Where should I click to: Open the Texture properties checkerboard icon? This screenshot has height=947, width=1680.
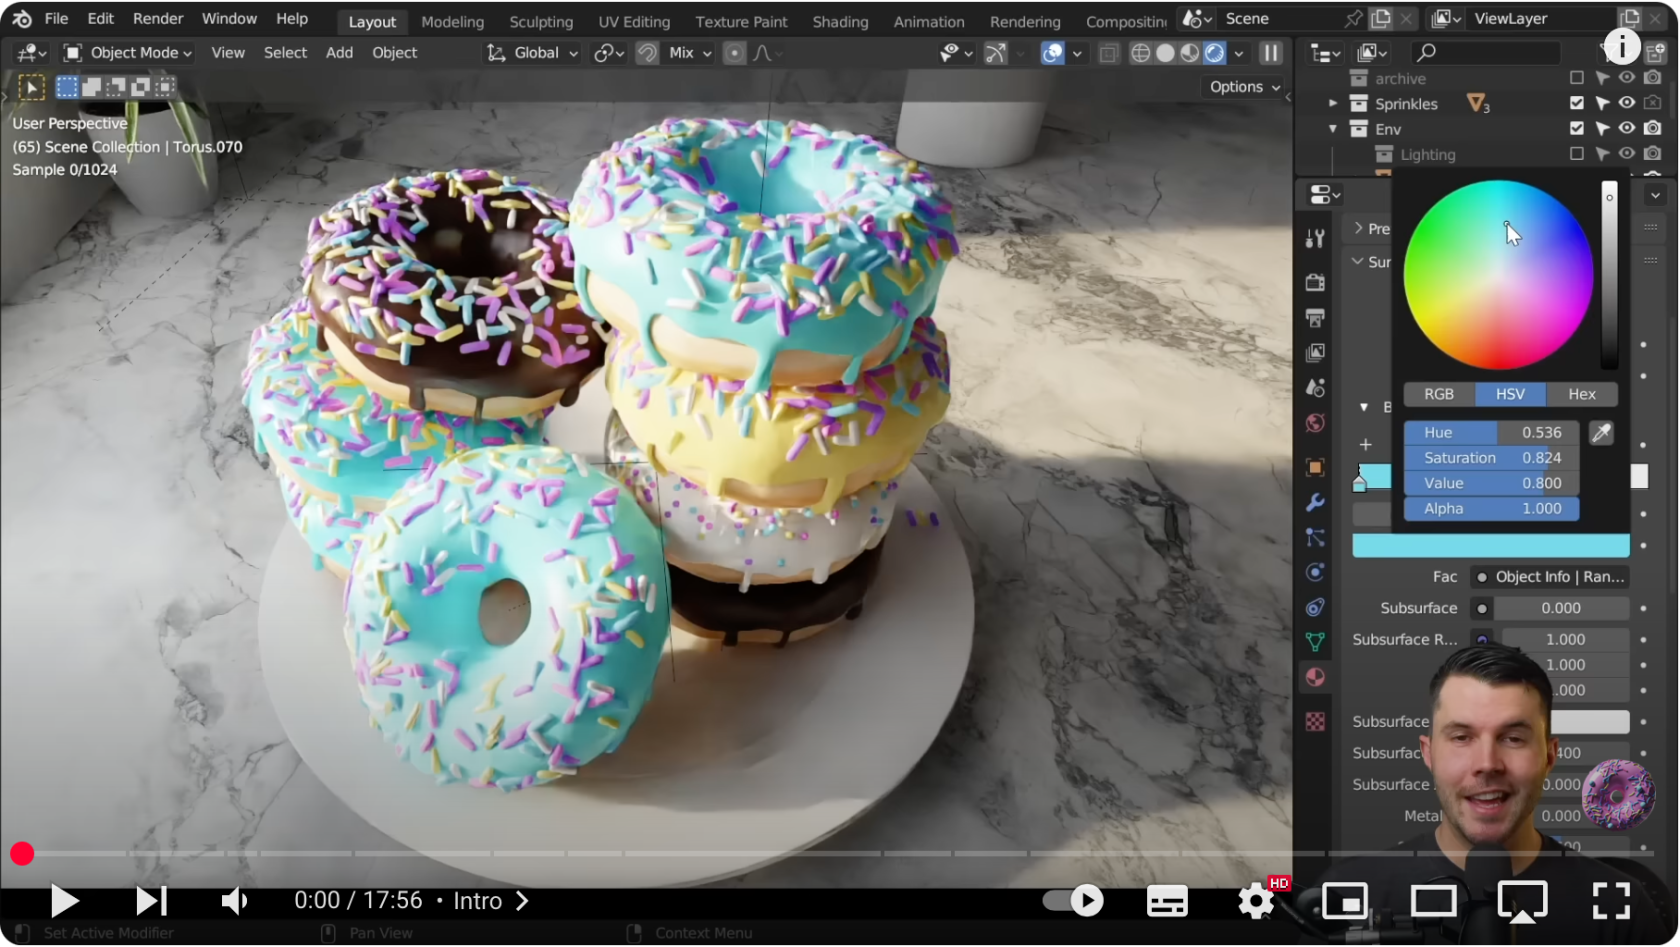pos(1315,721)
